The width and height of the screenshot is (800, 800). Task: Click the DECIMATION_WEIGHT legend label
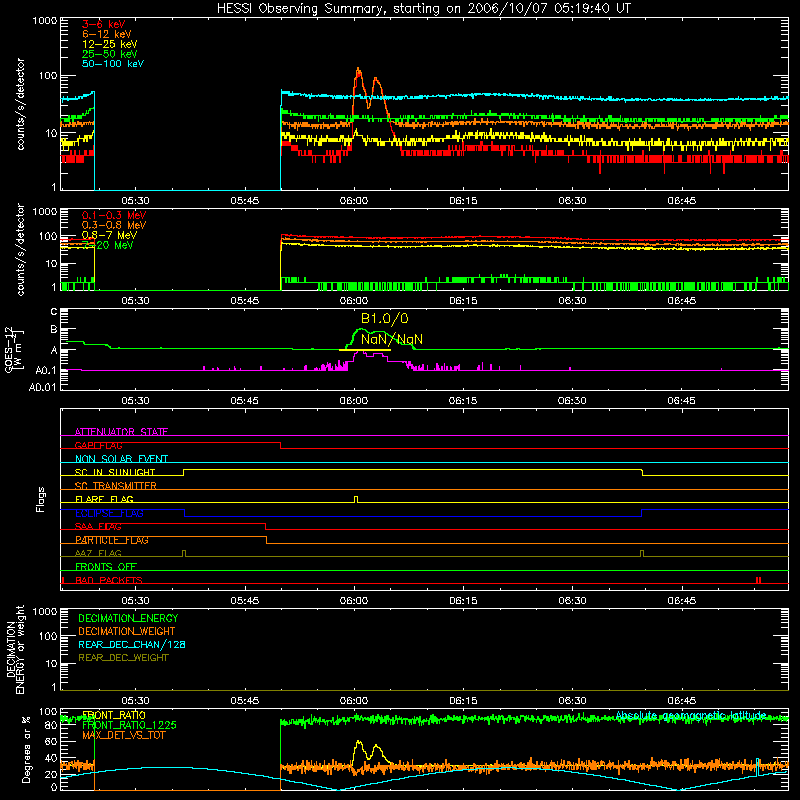click(x=127, y=631)
